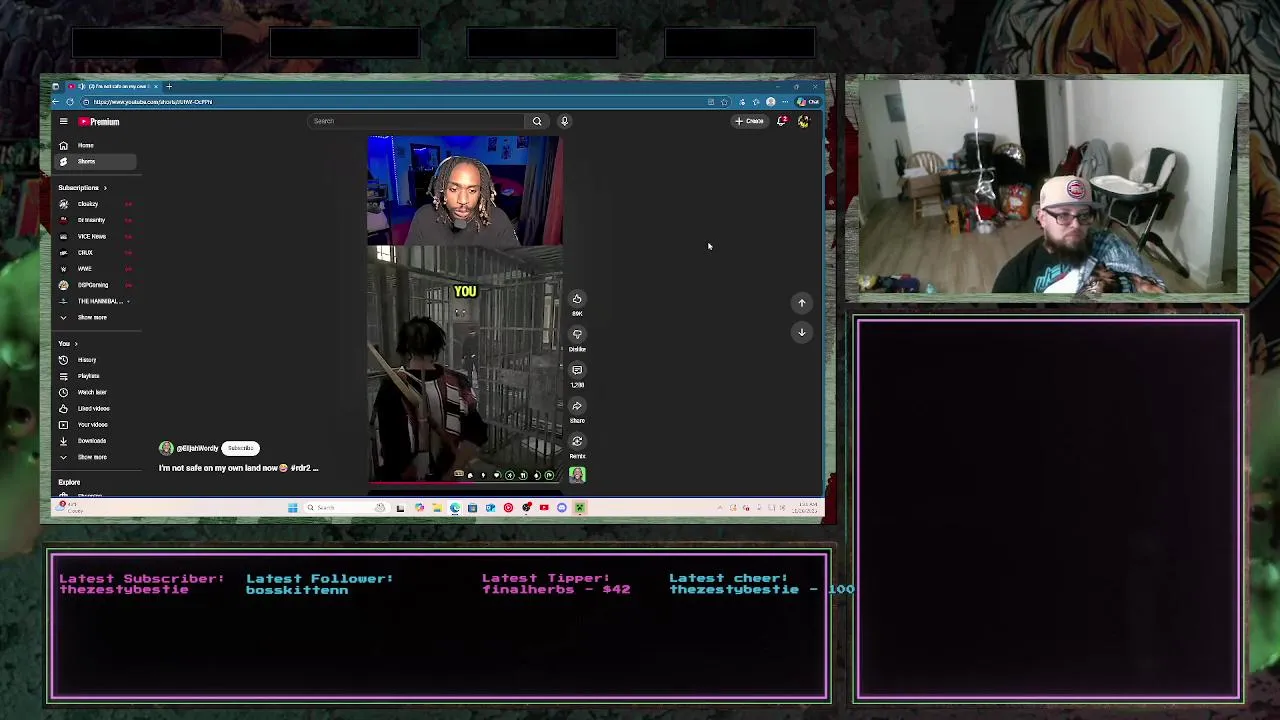Expand the Short description text
The image size is (1280, 720).
238,468
